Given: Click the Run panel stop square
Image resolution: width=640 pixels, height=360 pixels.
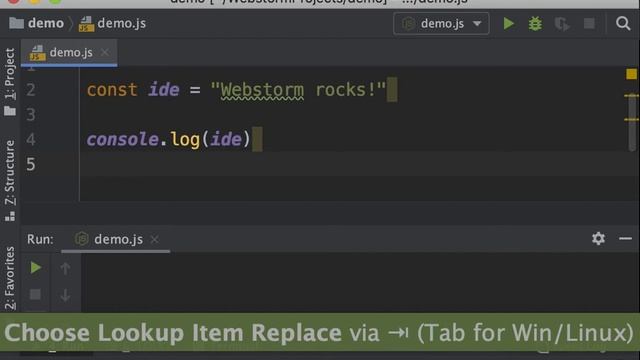Looking at the screenshot, I should pyautogui.click(x=35, y=294).
